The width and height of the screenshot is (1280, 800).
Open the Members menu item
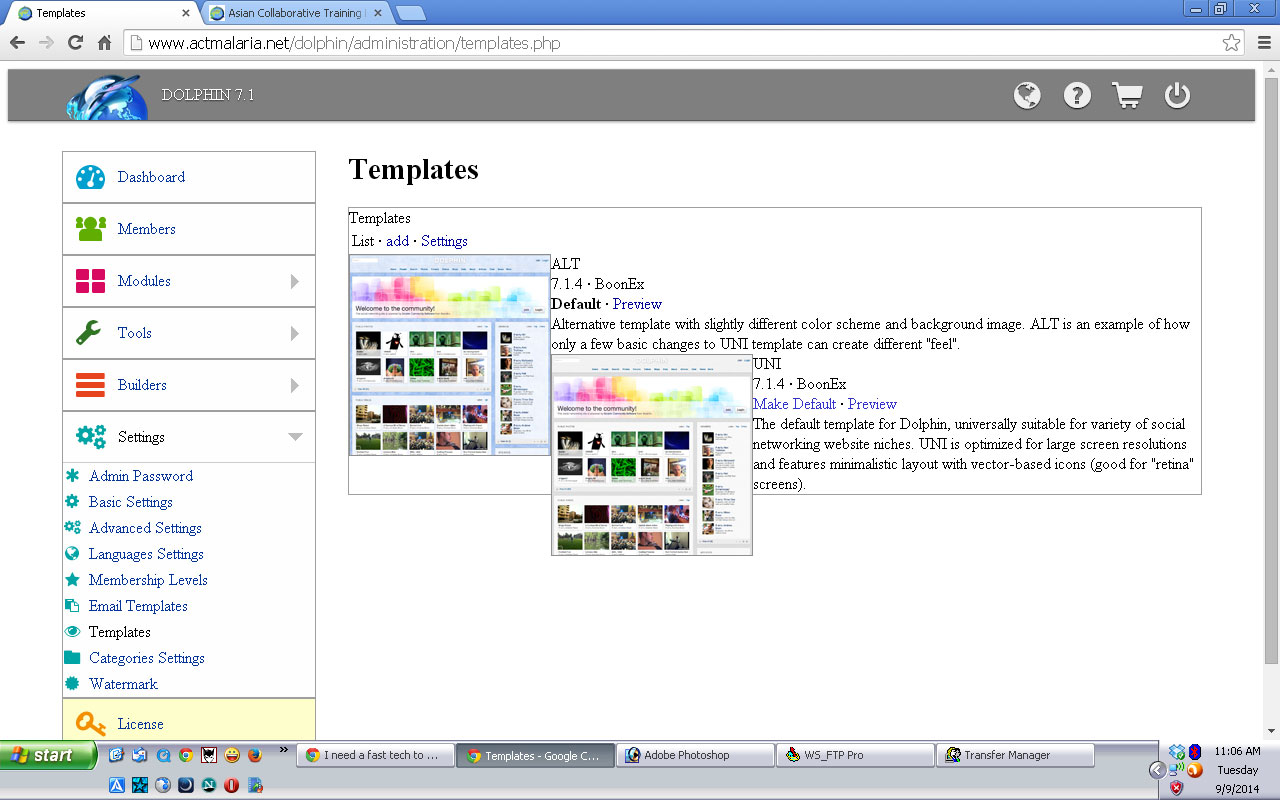point(189,229)
